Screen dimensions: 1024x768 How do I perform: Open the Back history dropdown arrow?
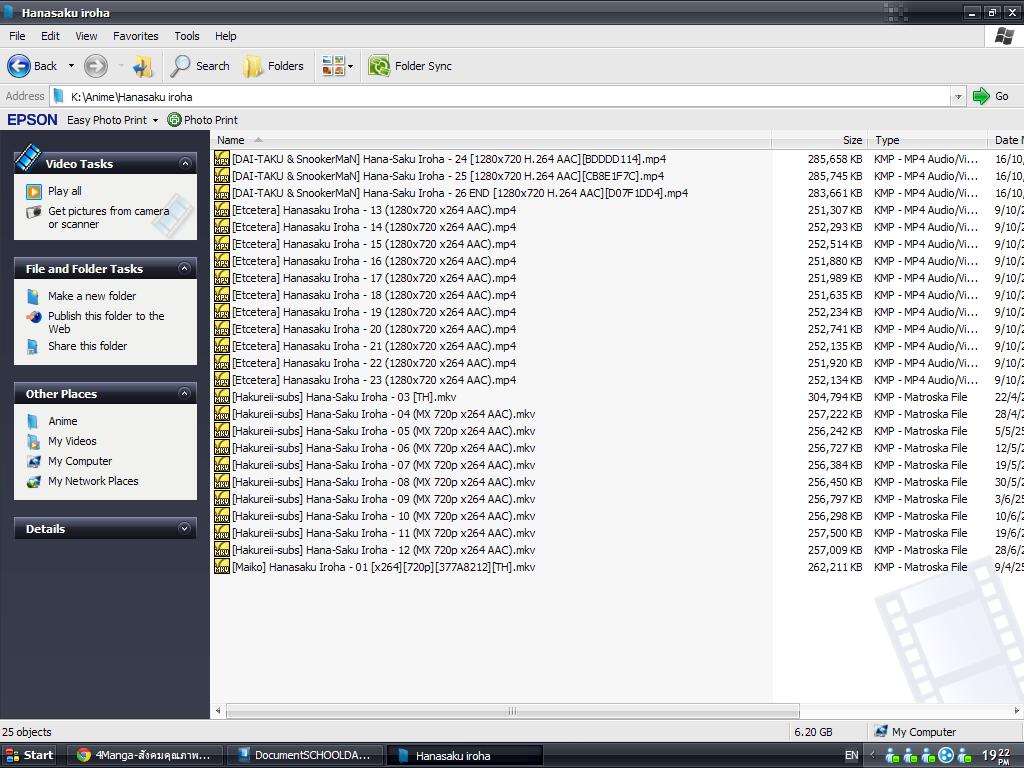(71, 66)
